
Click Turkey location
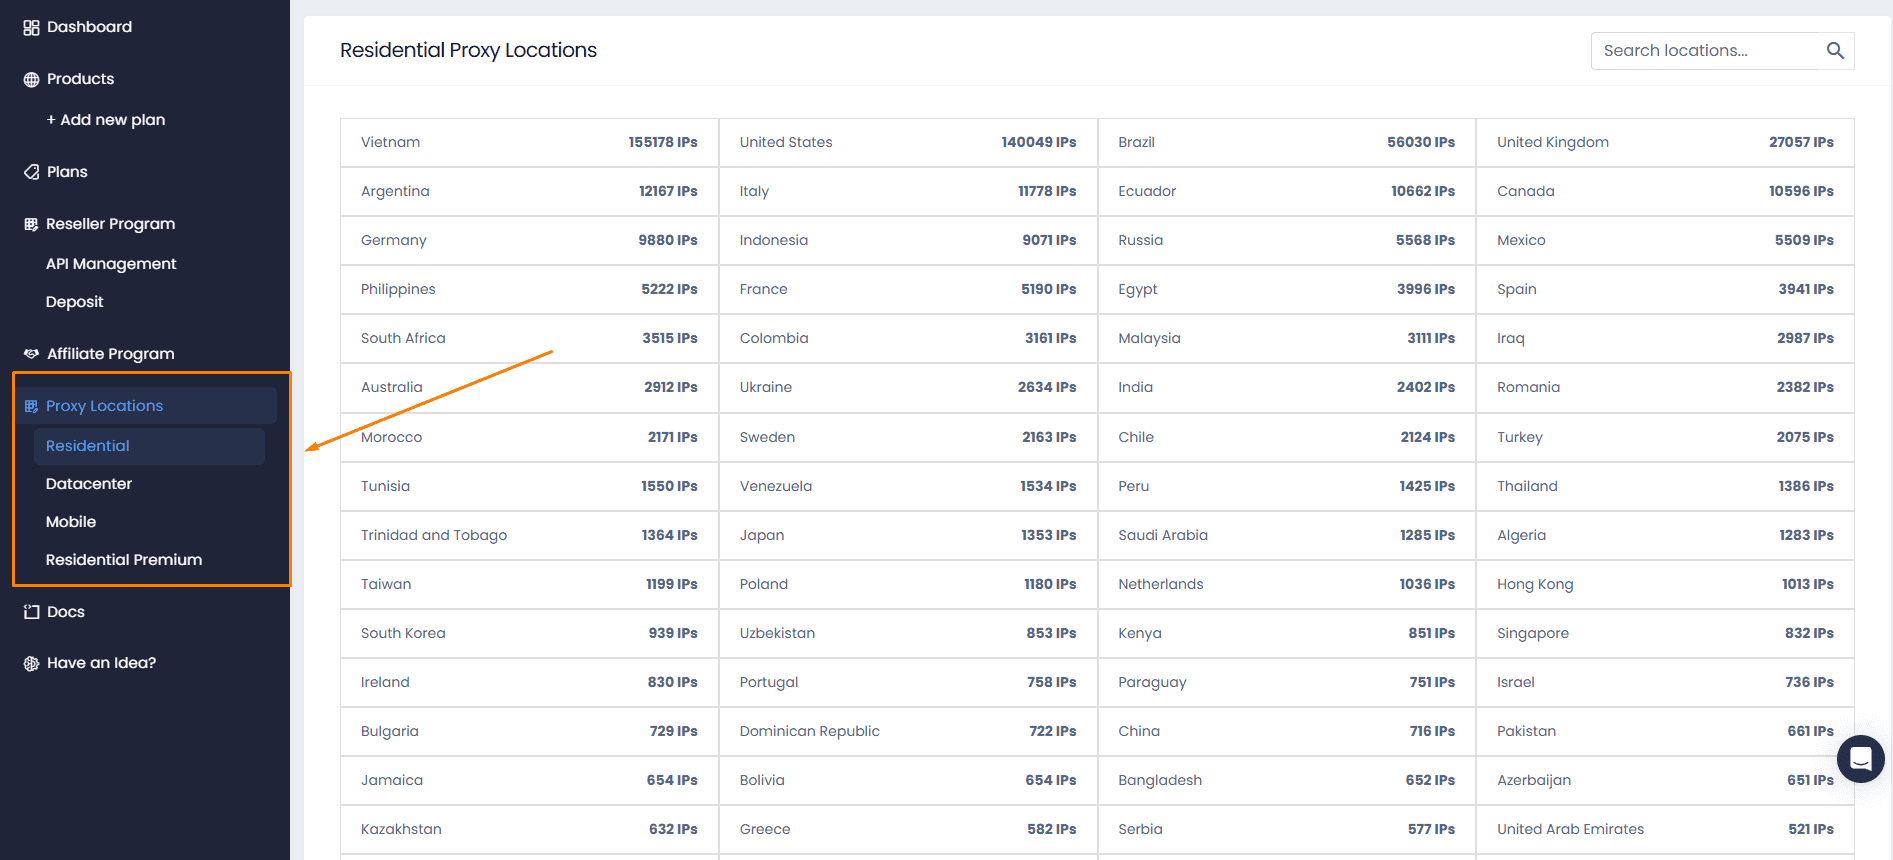(1665, 437)
